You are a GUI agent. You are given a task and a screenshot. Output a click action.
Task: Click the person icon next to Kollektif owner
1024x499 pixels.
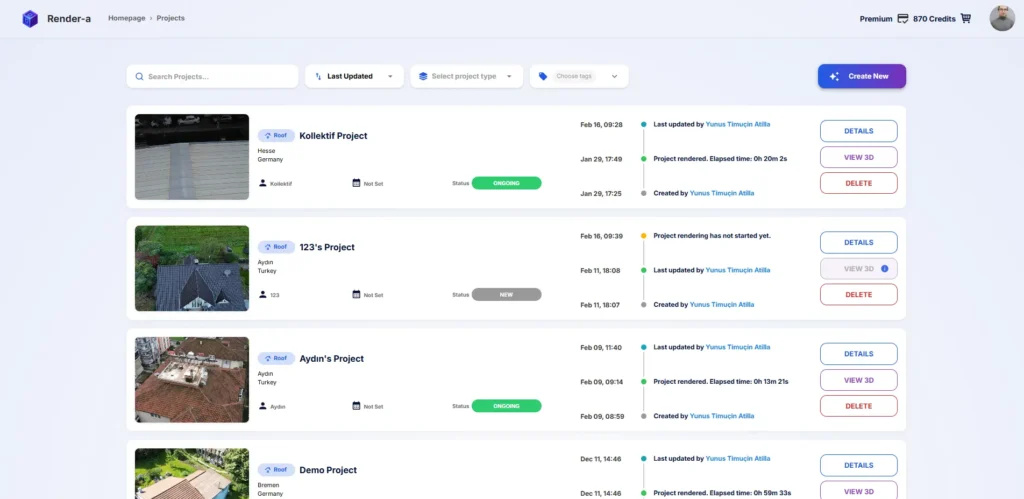[x=263, y=183]
